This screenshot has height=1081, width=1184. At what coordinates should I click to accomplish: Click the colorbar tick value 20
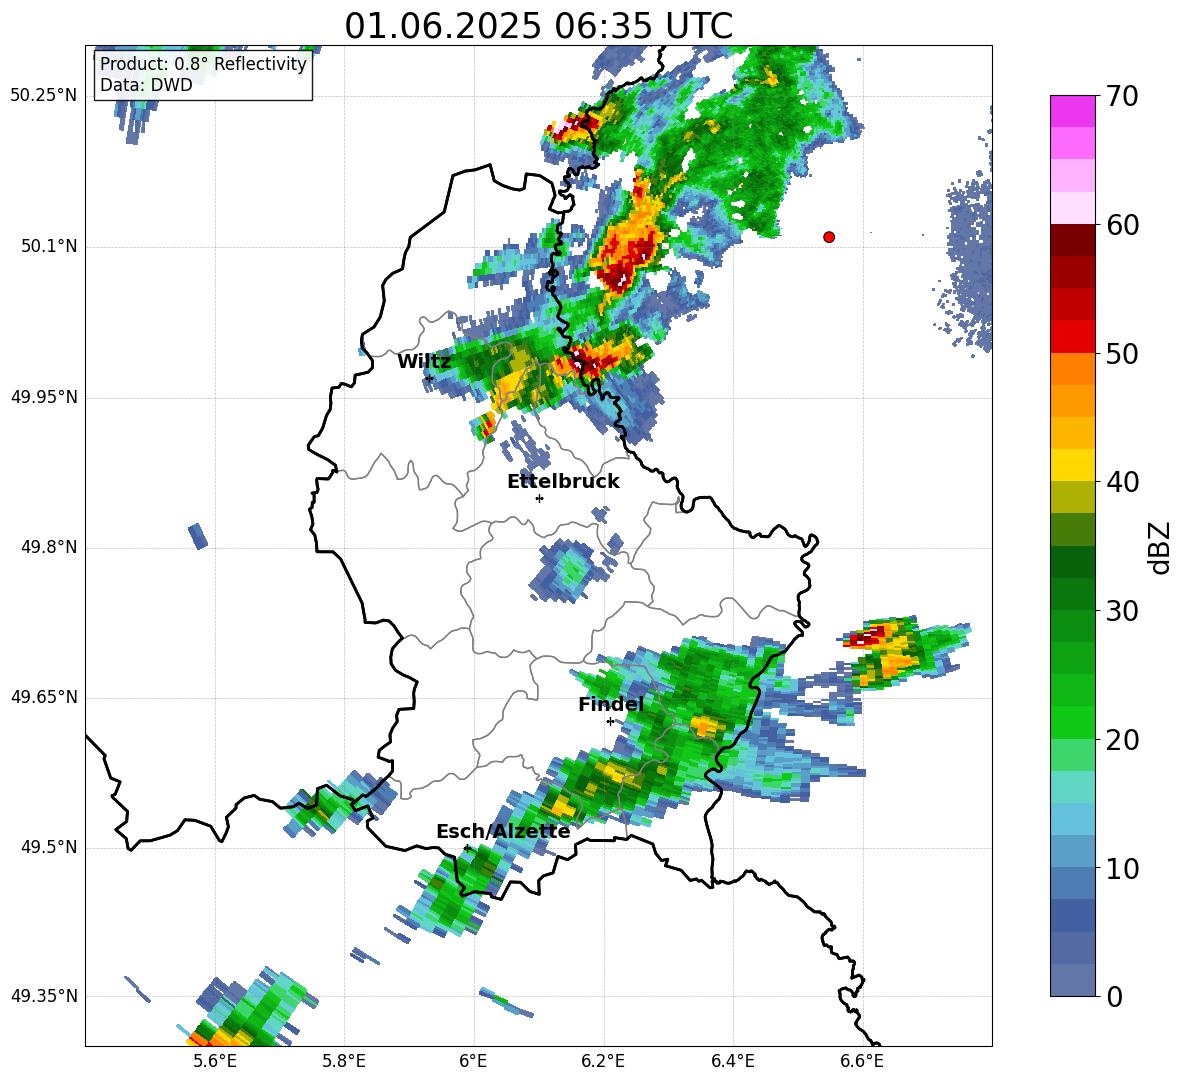click(1122, 739)
